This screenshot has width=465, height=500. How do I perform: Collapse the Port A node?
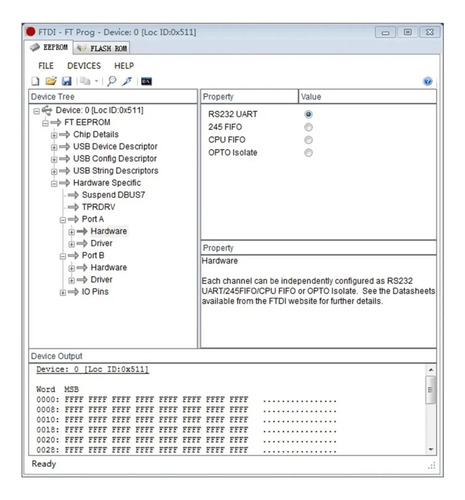pyautogui.click(x=63, y=220)
